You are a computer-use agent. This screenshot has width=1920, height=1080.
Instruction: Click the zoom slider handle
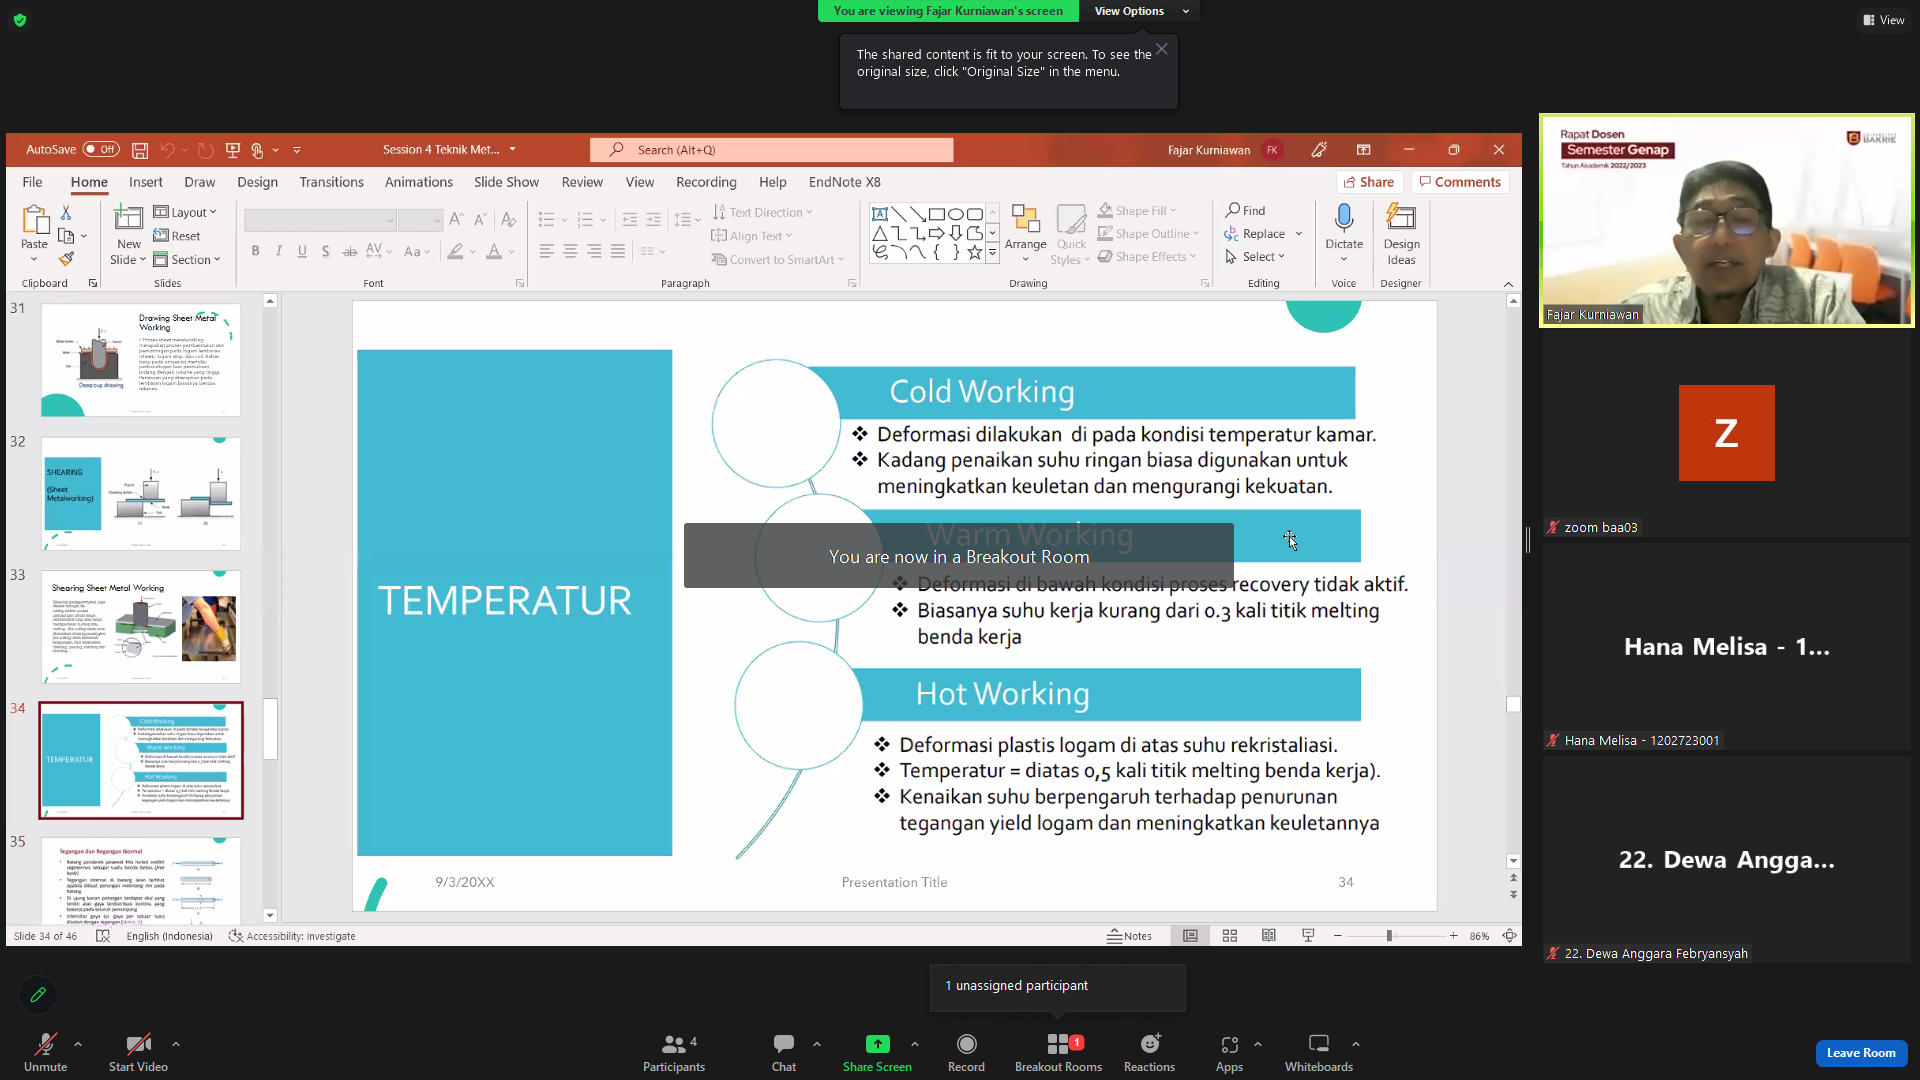coord(1389,936)
